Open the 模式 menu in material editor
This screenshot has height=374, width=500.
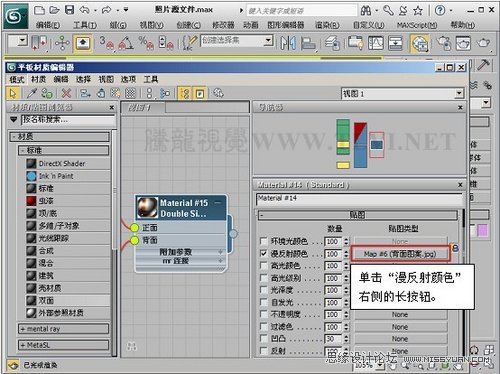(x=17, y=79)
